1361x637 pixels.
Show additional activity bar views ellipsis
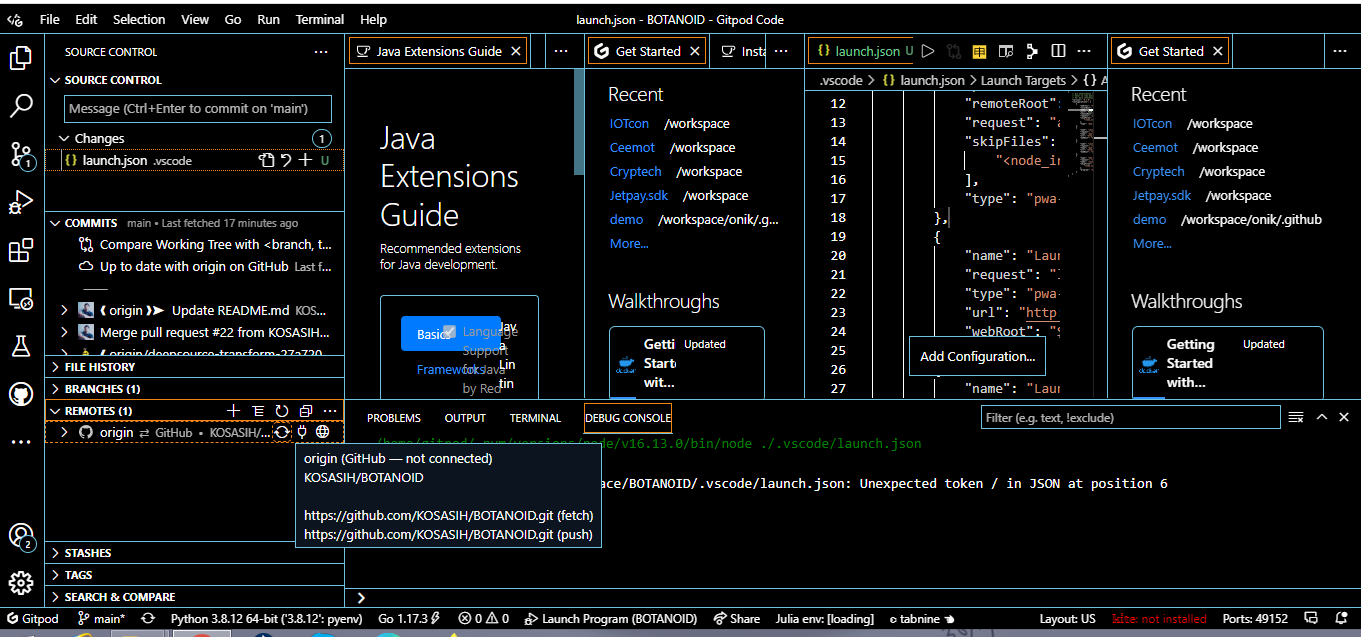coord(21,442)
